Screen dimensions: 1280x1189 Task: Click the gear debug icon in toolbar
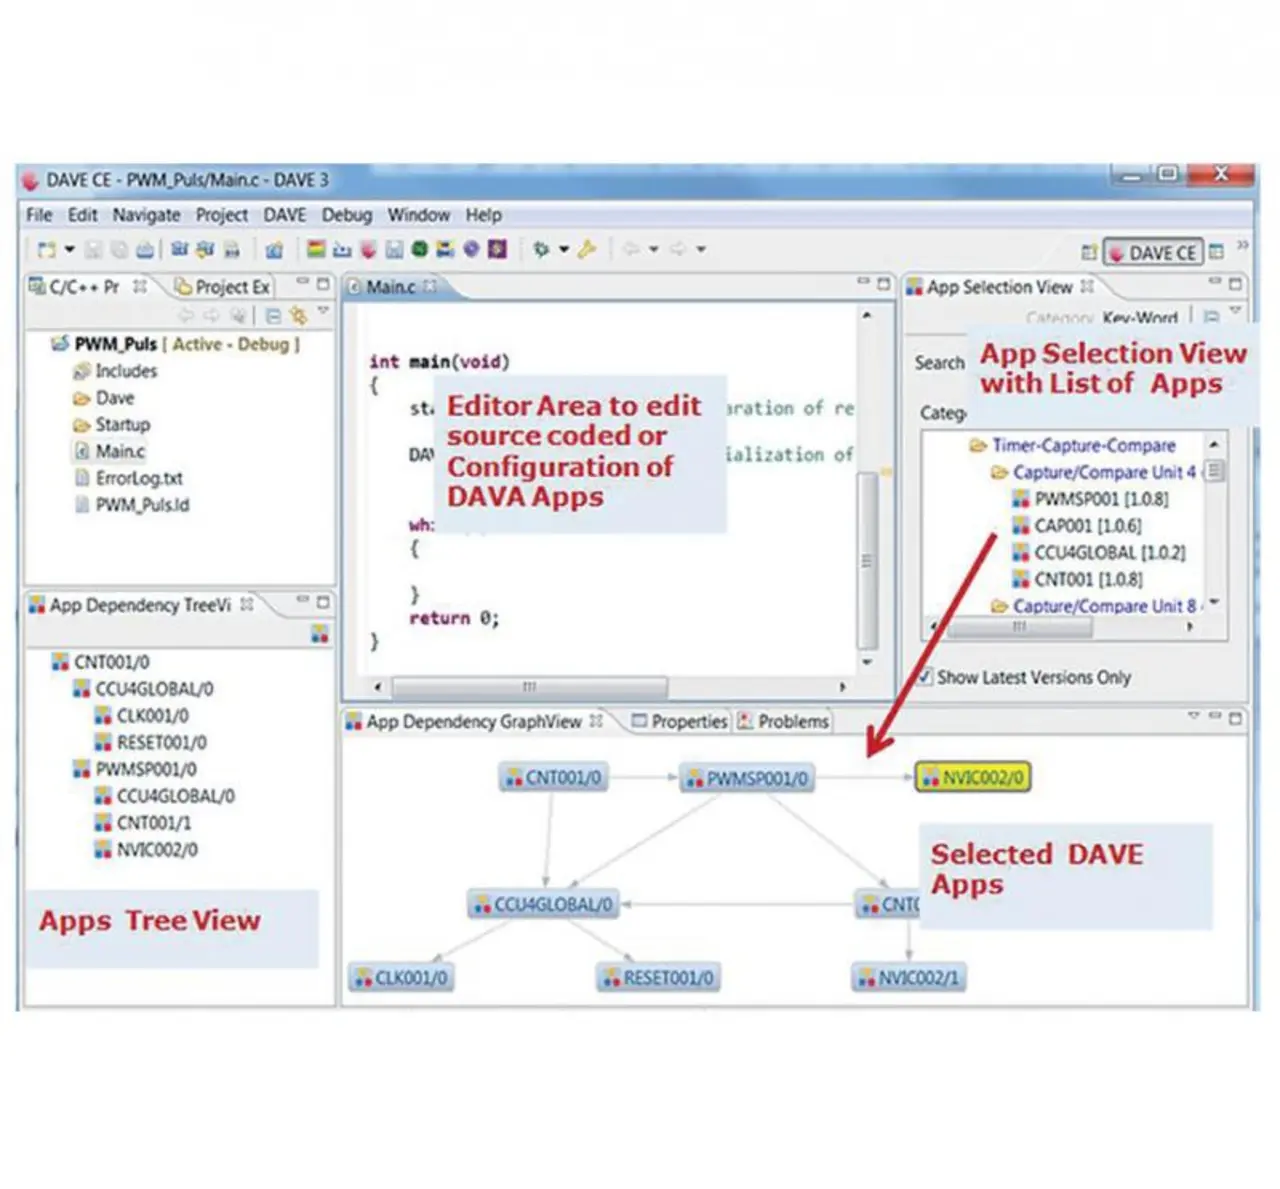[x=541, y=250]
